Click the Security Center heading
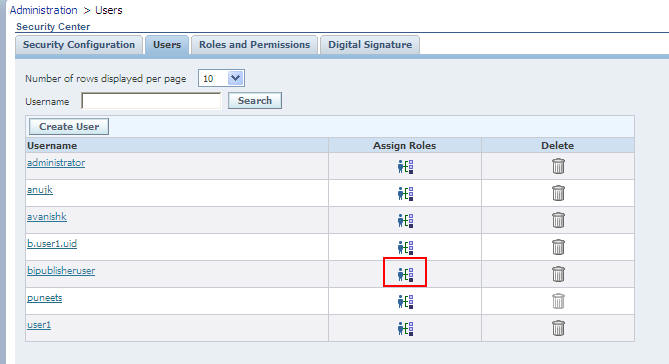669x364 pixels. point(53,27)
